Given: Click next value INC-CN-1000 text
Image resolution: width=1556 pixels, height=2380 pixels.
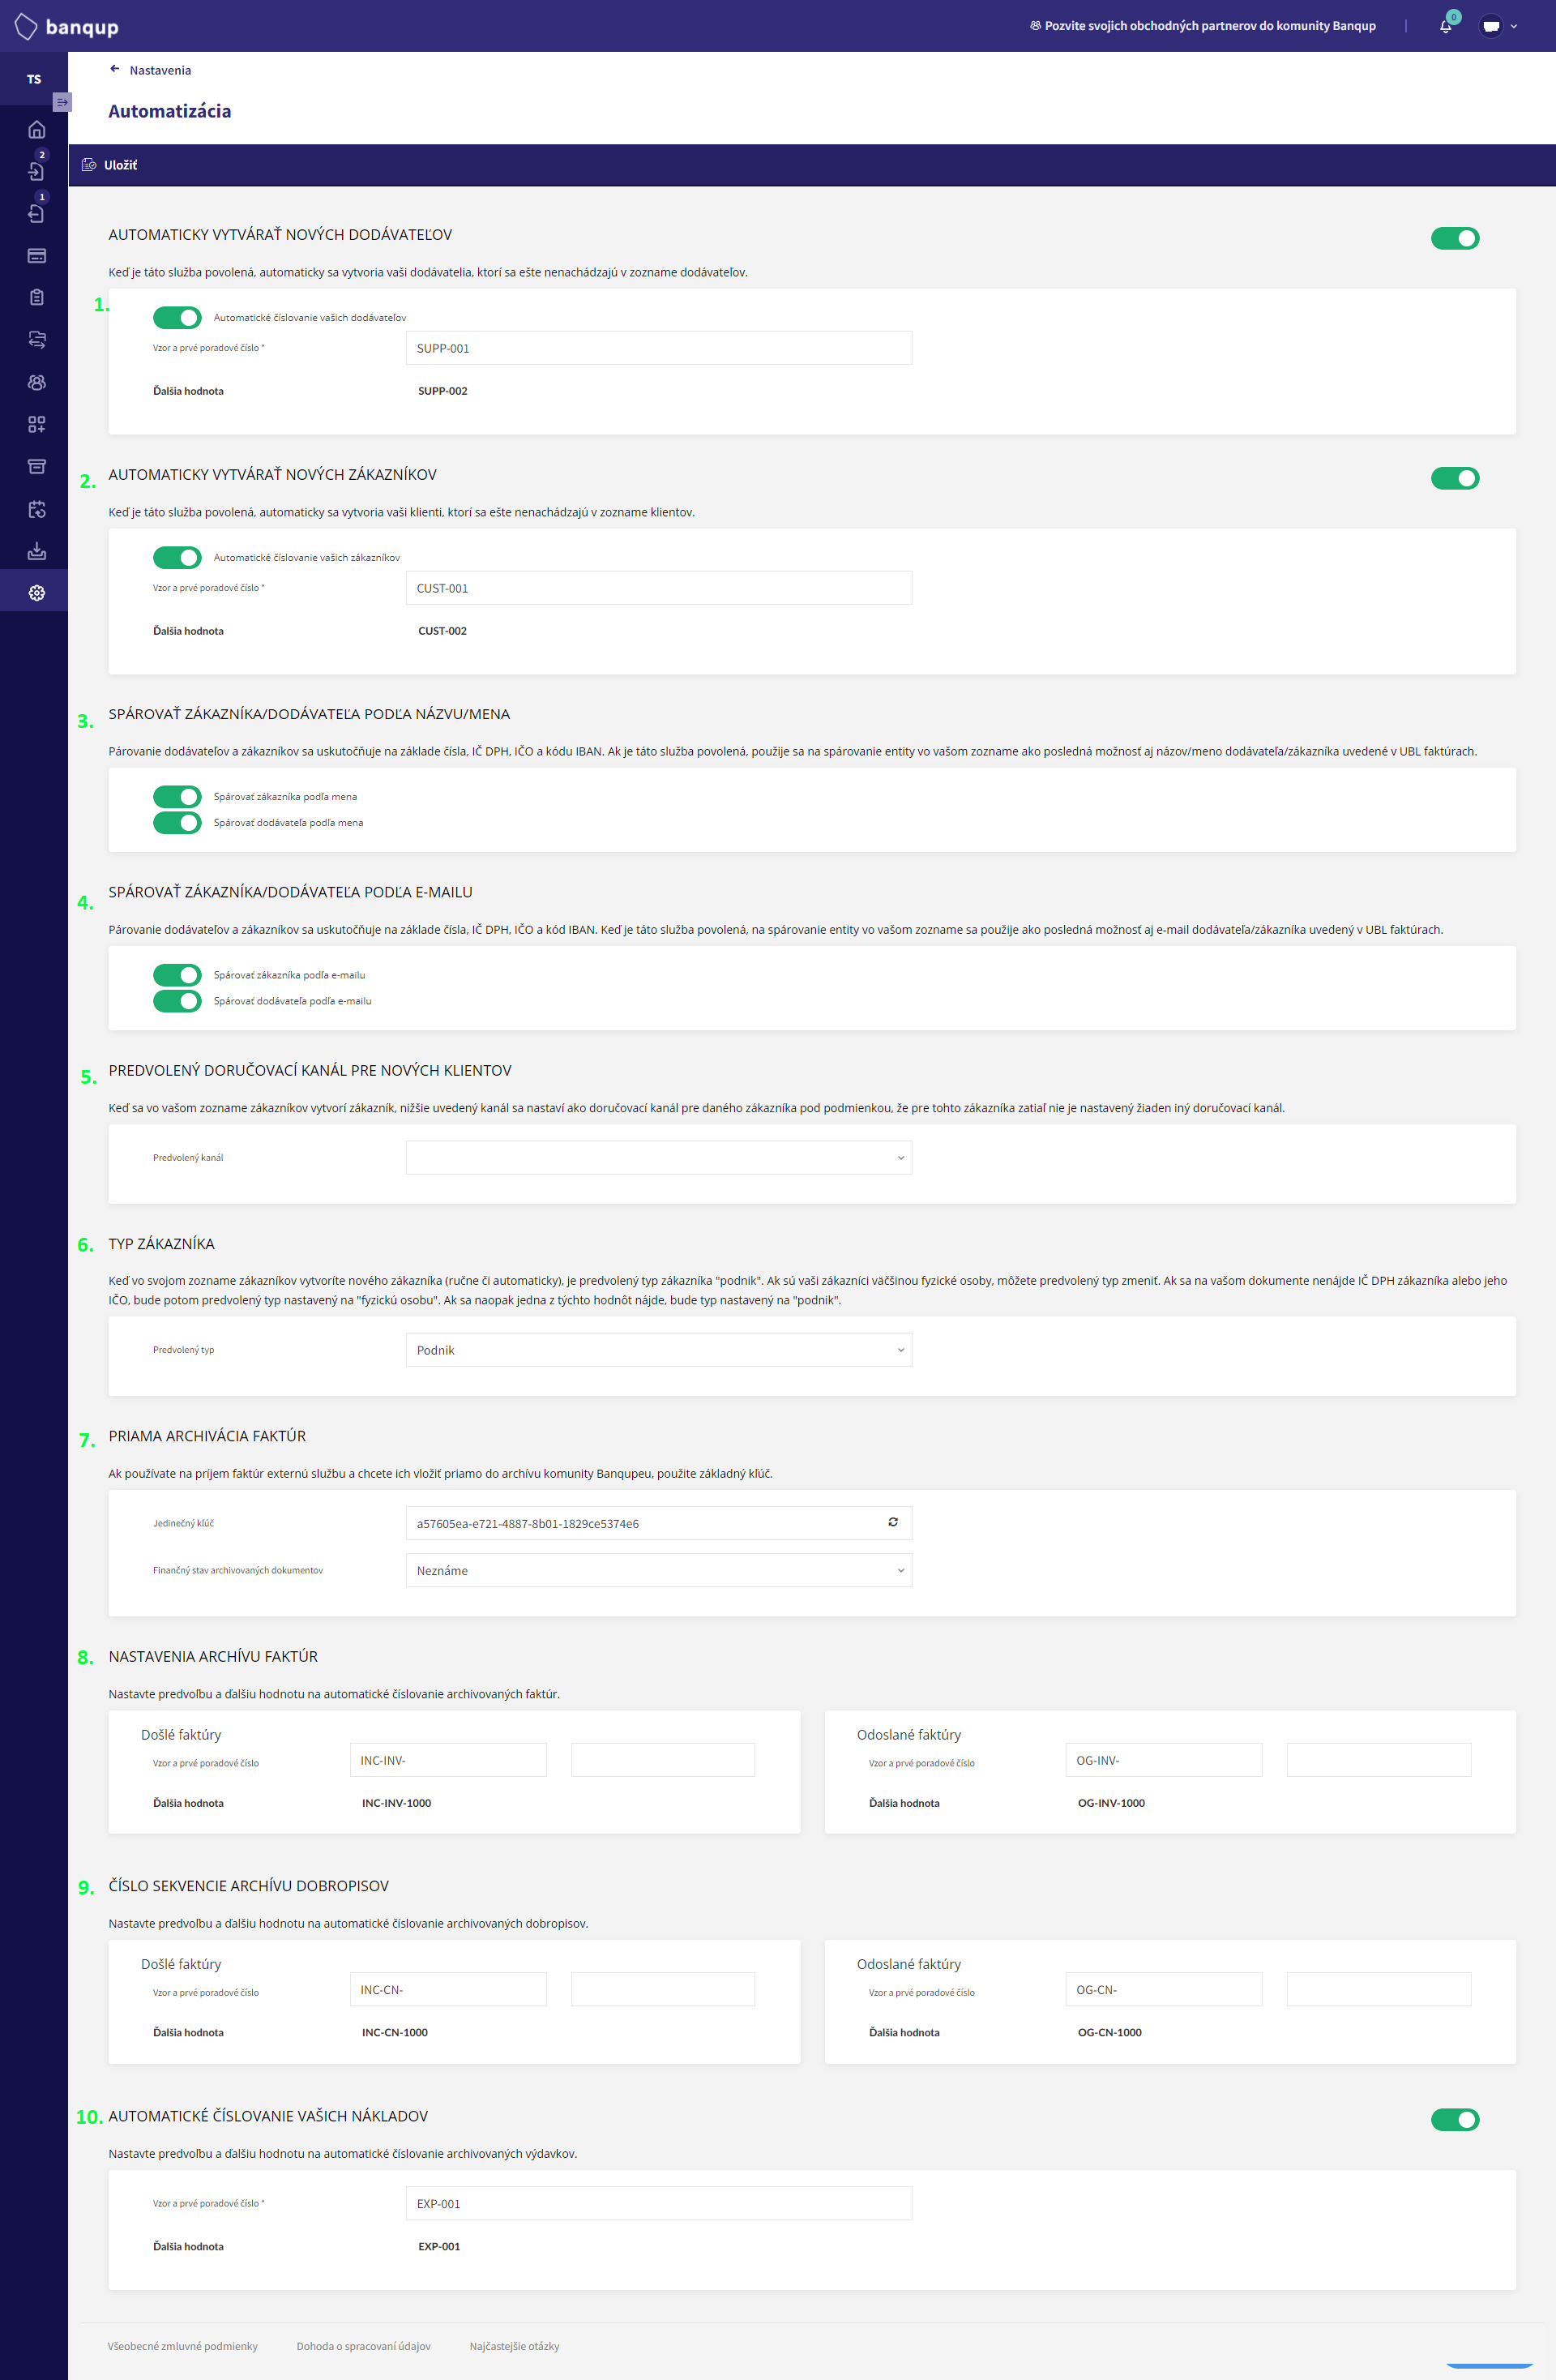Looking at the screenshot, I should (x=395, y=2033).
